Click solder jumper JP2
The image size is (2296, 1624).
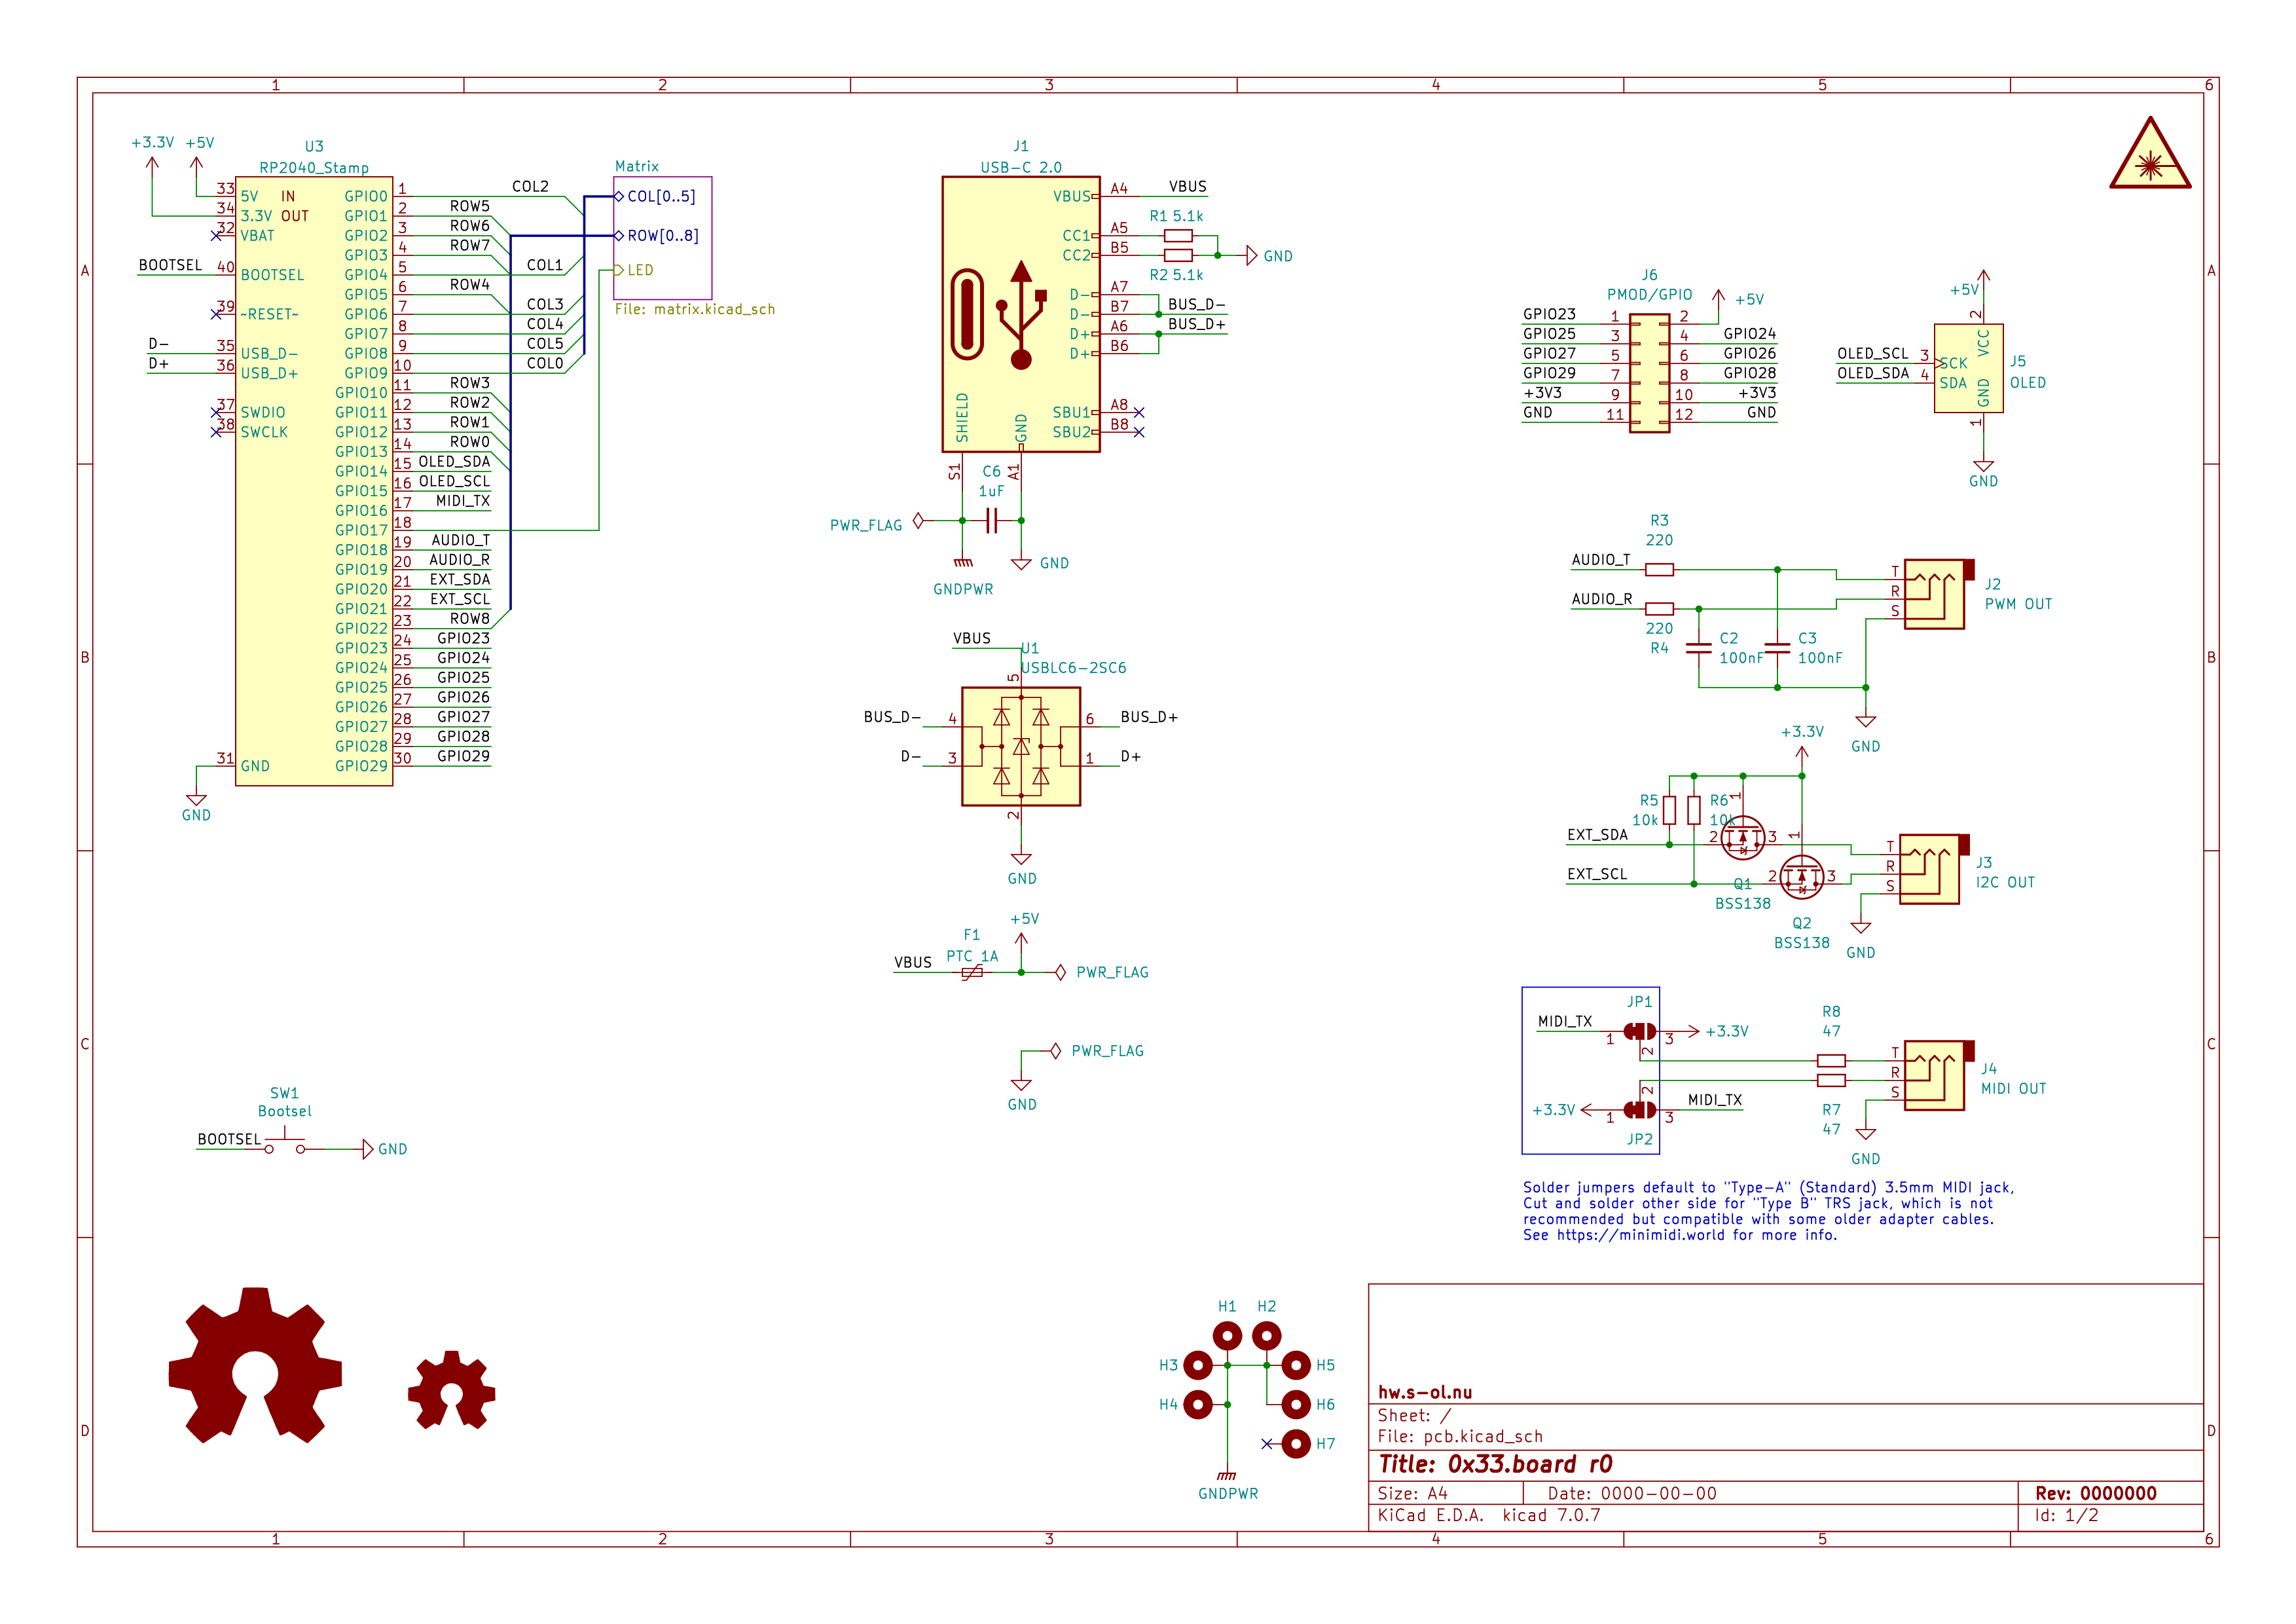pyautogui.click(x=1639, y=1109)
